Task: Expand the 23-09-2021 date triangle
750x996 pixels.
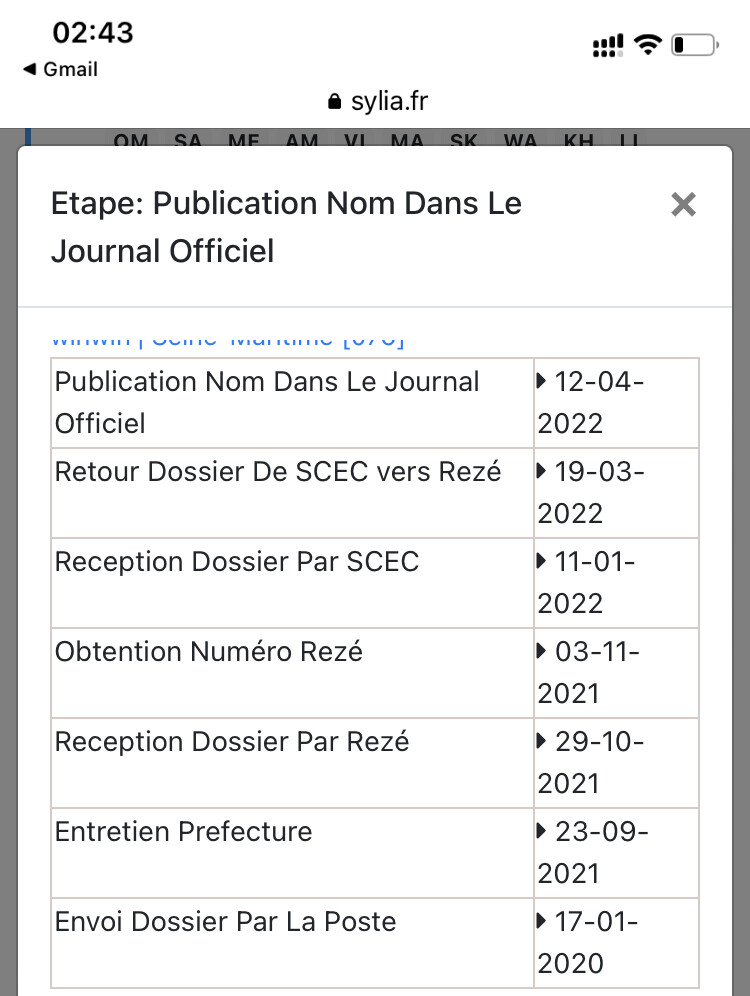Action: coord(541,831)
